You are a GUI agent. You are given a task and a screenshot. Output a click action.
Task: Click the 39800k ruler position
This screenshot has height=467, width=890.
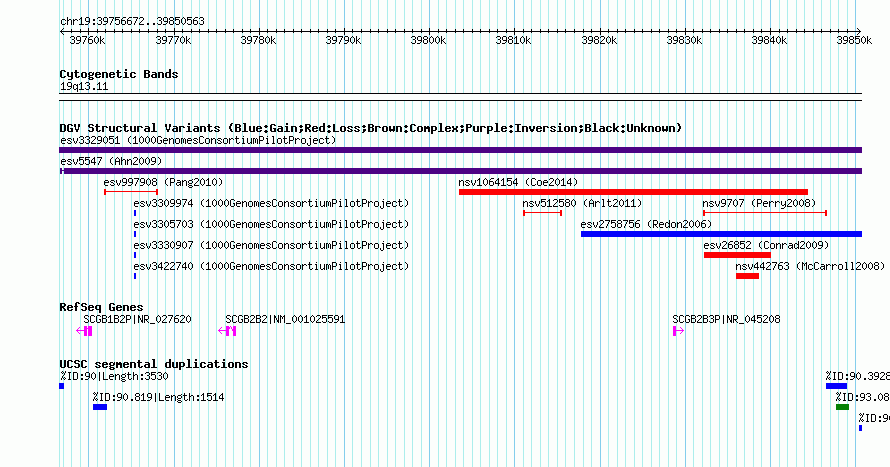(x=428, y=40)
